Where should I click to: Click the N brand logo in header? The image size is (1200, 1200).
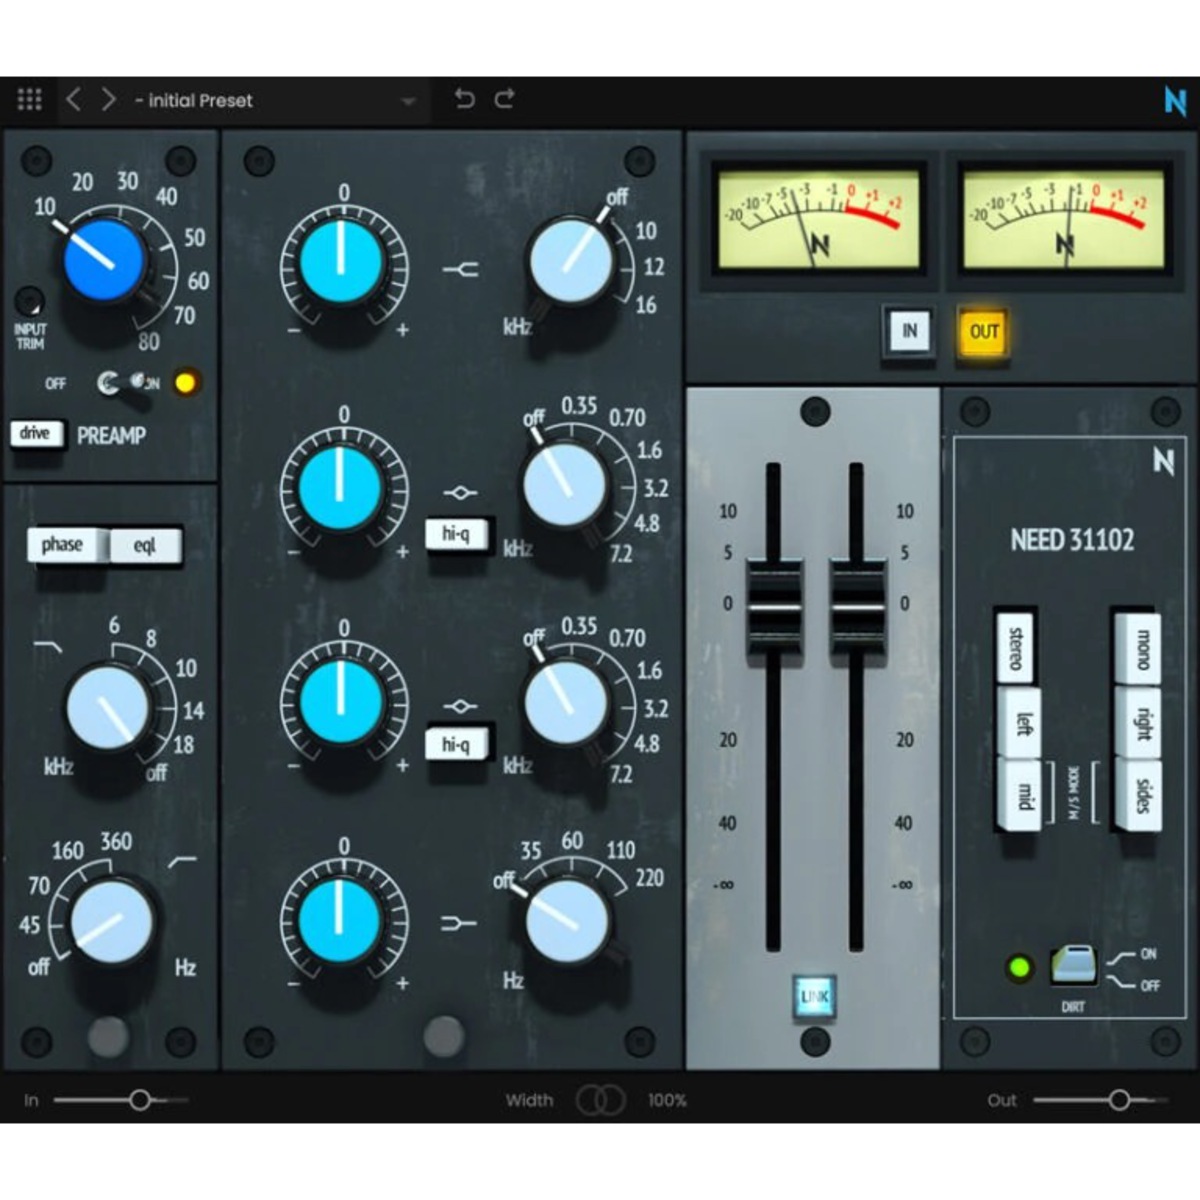click(x=1175, y=101)
